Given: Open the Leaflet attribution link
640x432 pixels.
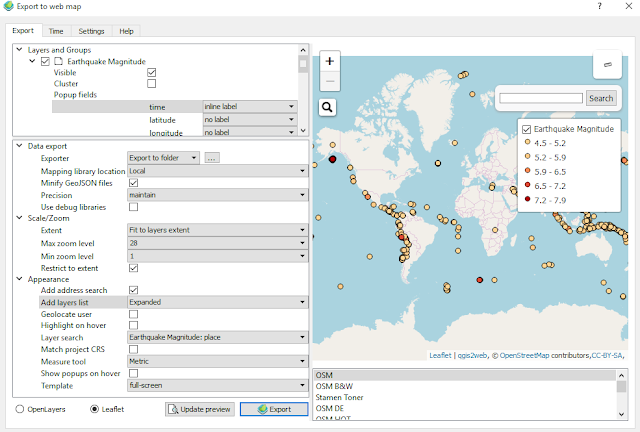Looking at the screenshot, I should point(440,355).
